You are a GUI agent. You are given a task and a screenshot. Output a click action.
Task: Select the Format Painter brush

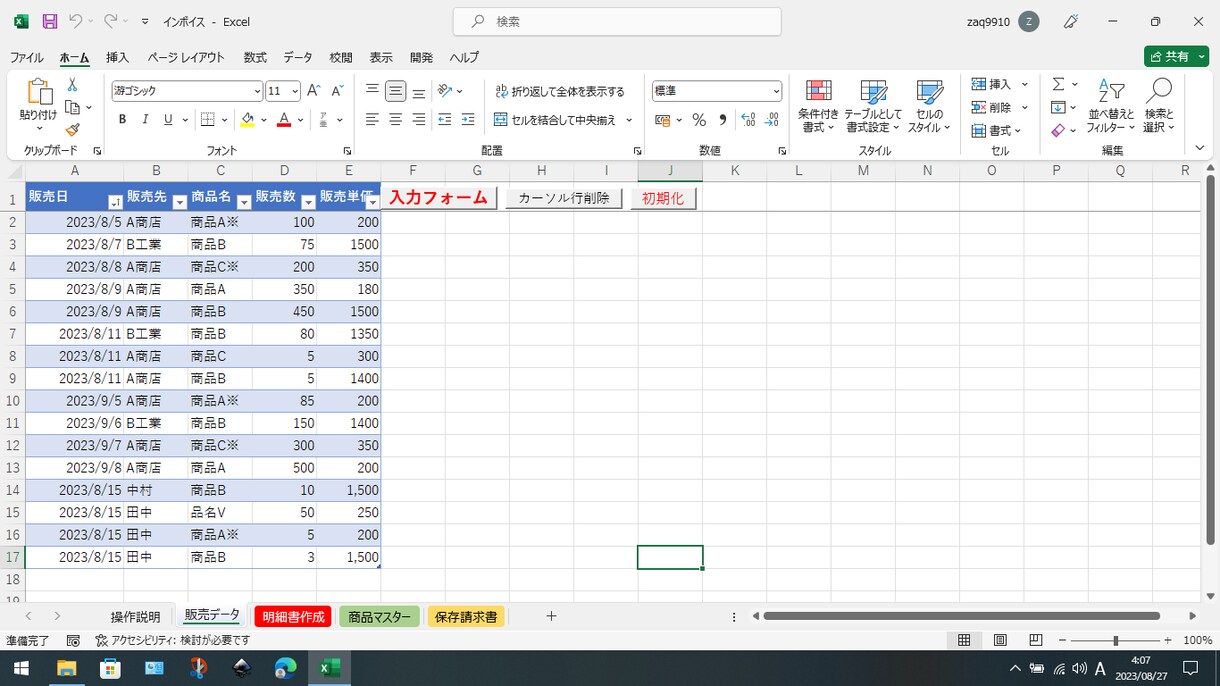click(x=72, y=129)
